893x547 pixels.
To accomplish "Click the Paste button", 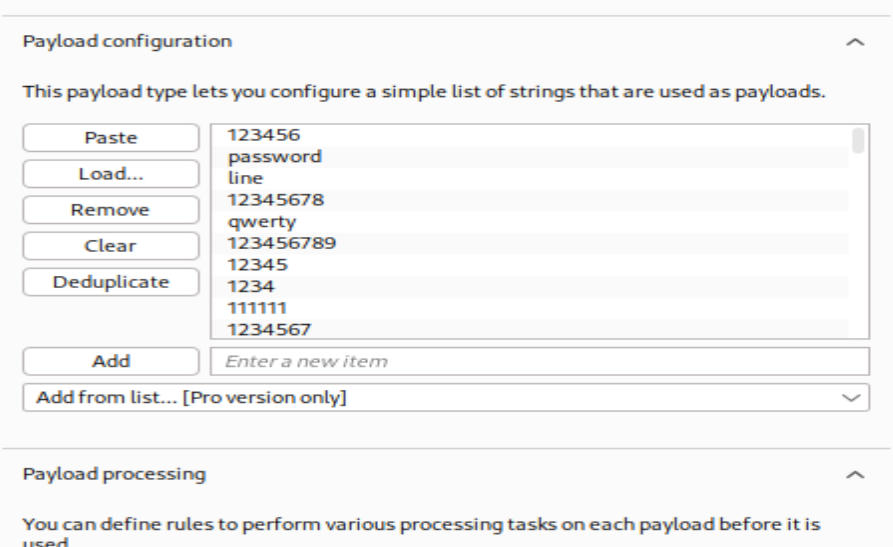I will click(110, 138).
